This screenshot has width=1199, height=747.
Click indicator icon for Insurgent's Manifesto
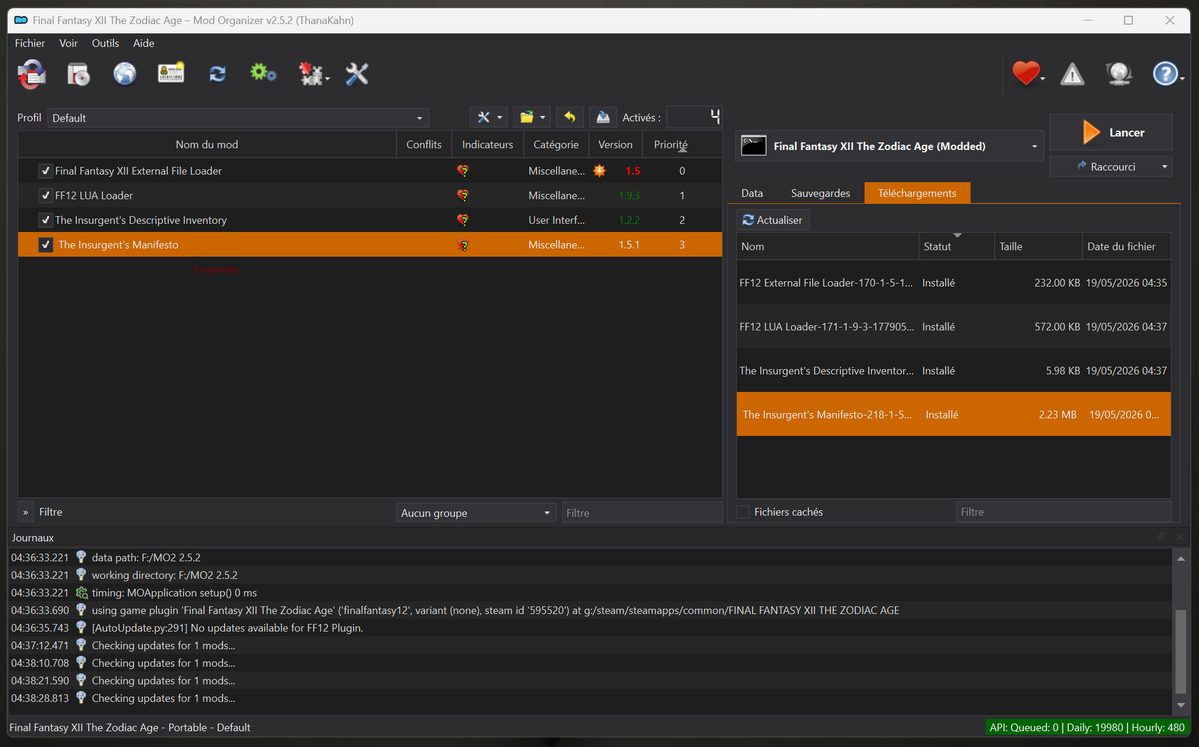point(463,245)
